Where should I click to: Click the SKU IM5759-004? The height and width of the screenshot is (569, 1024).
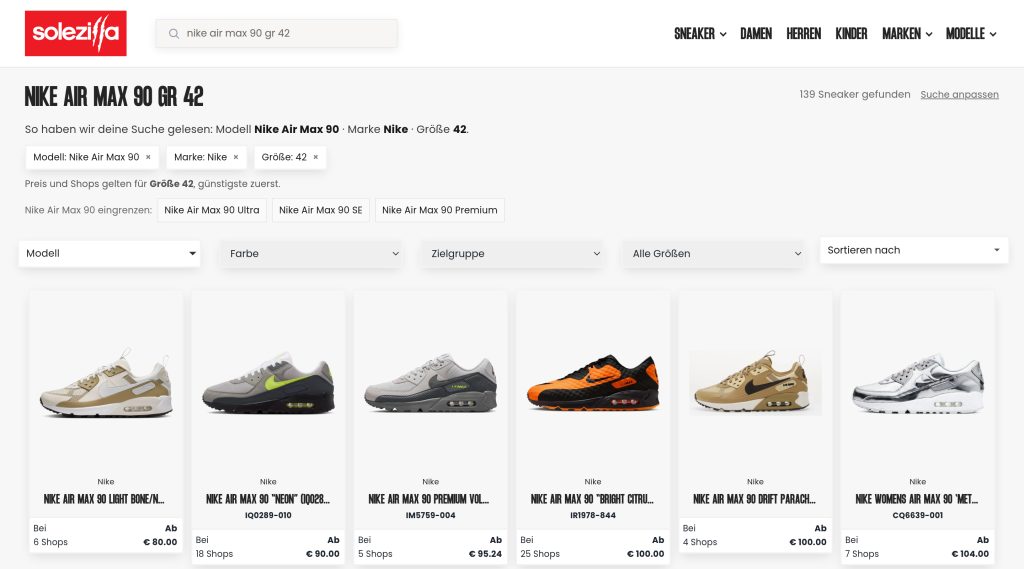430,515
